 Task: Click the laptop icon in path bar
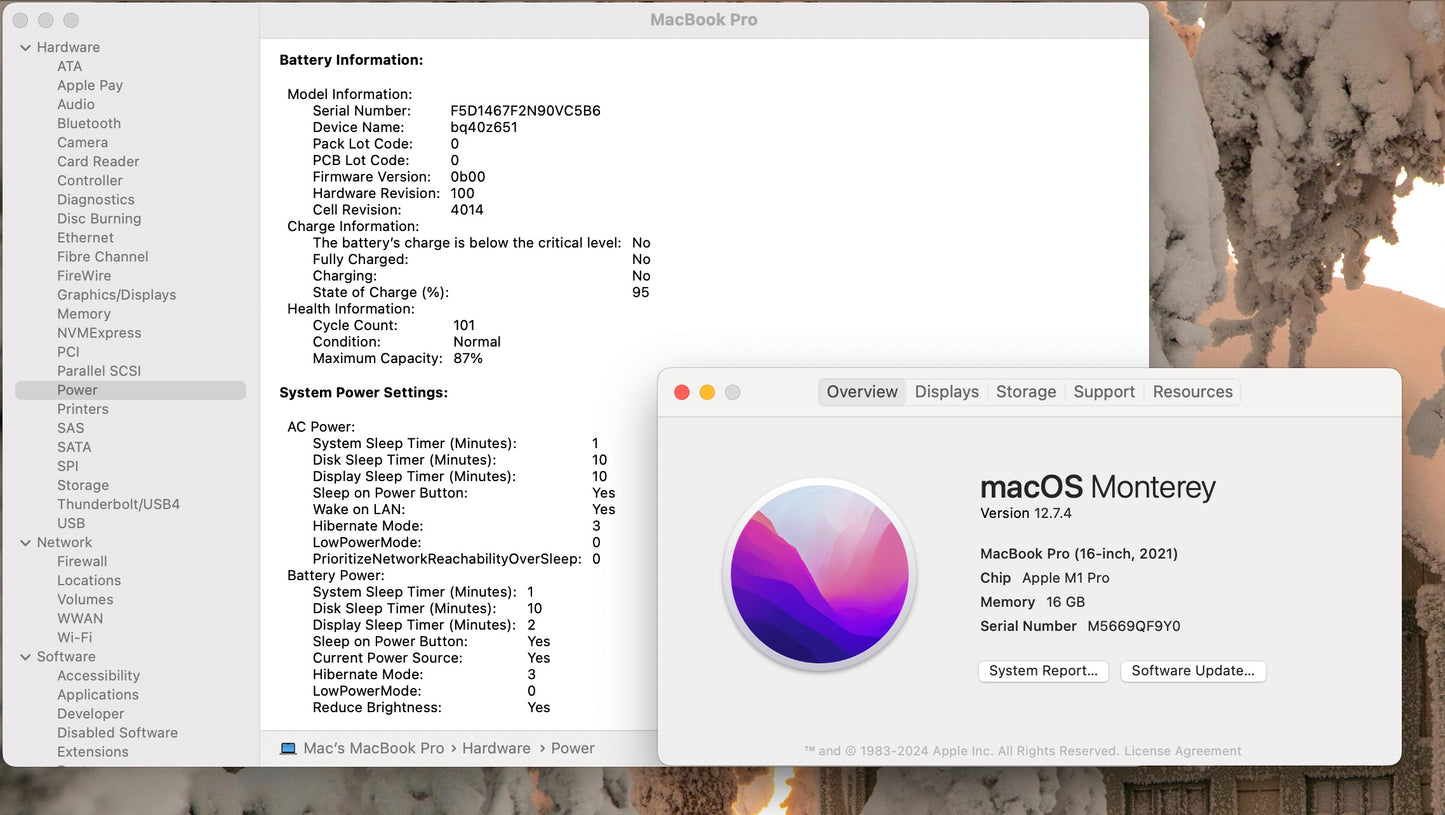pyautogui.click(x=288, y=748)
